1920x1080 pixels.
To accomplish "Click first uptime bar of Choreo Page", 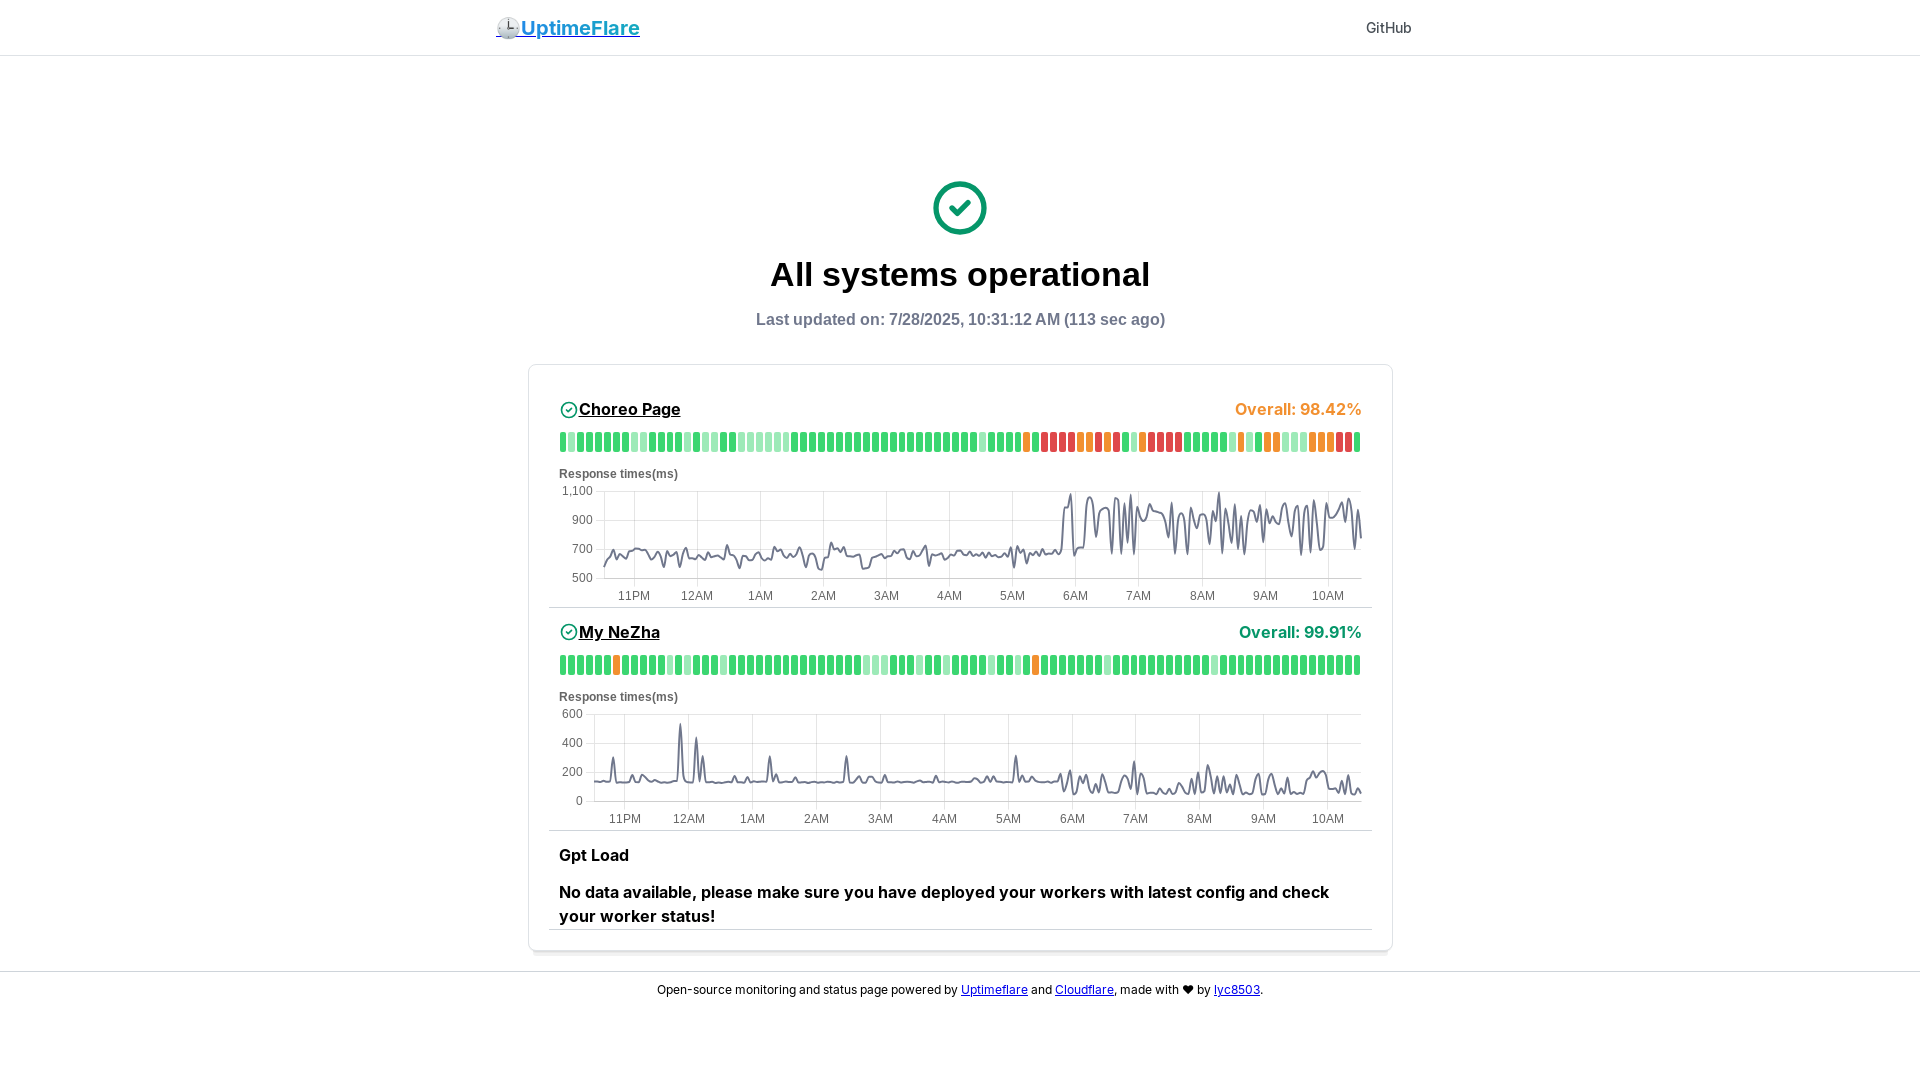I will tap(563, 442).
